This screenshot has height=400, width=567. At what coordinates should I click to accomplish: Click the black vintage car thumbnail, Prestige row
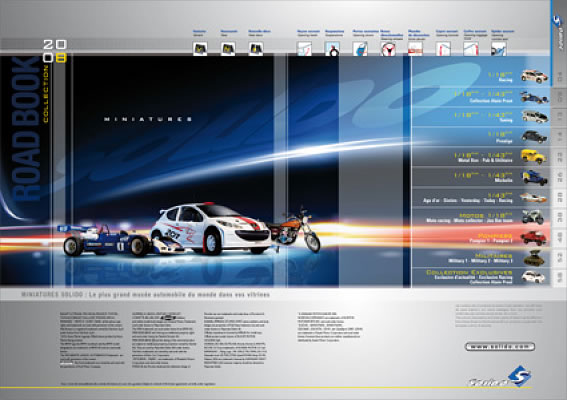[x=534, y=137]
